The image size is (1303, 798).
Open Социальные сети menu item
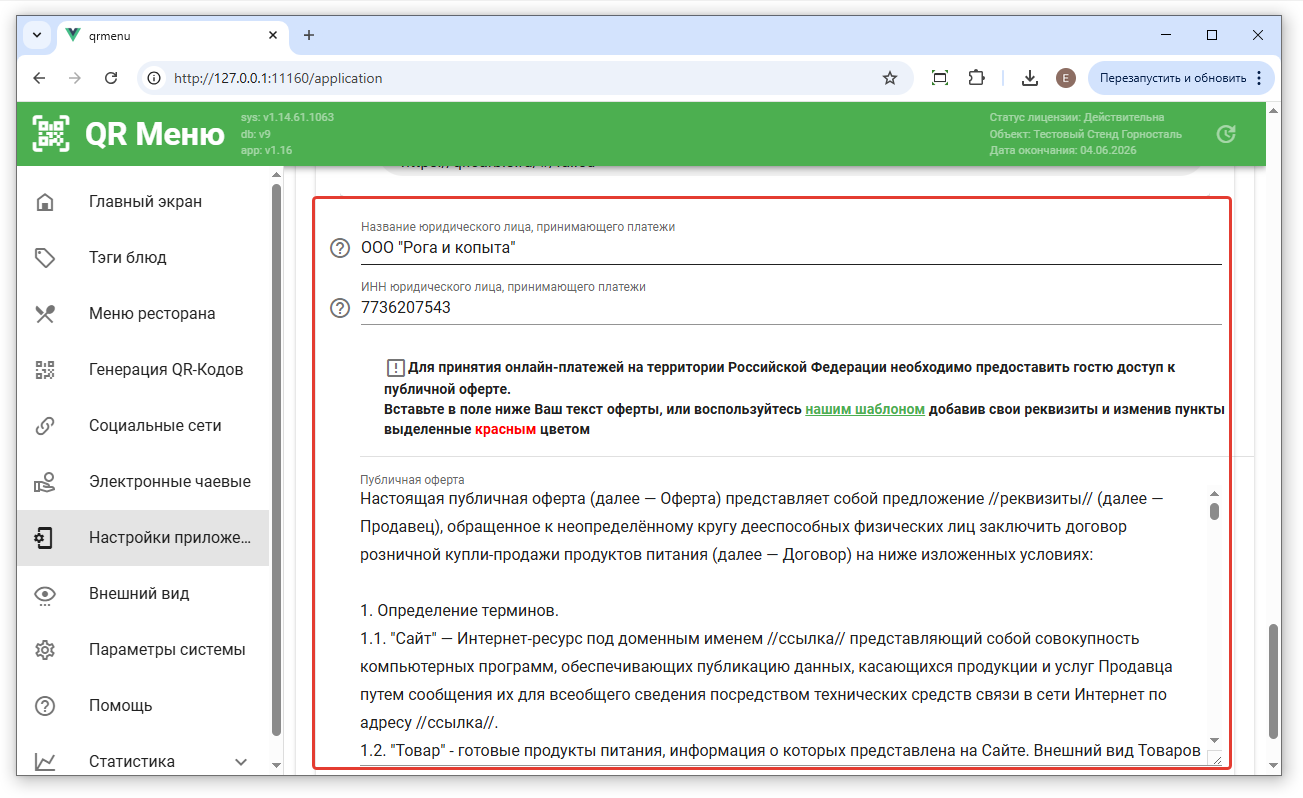[x=143, y=426]
